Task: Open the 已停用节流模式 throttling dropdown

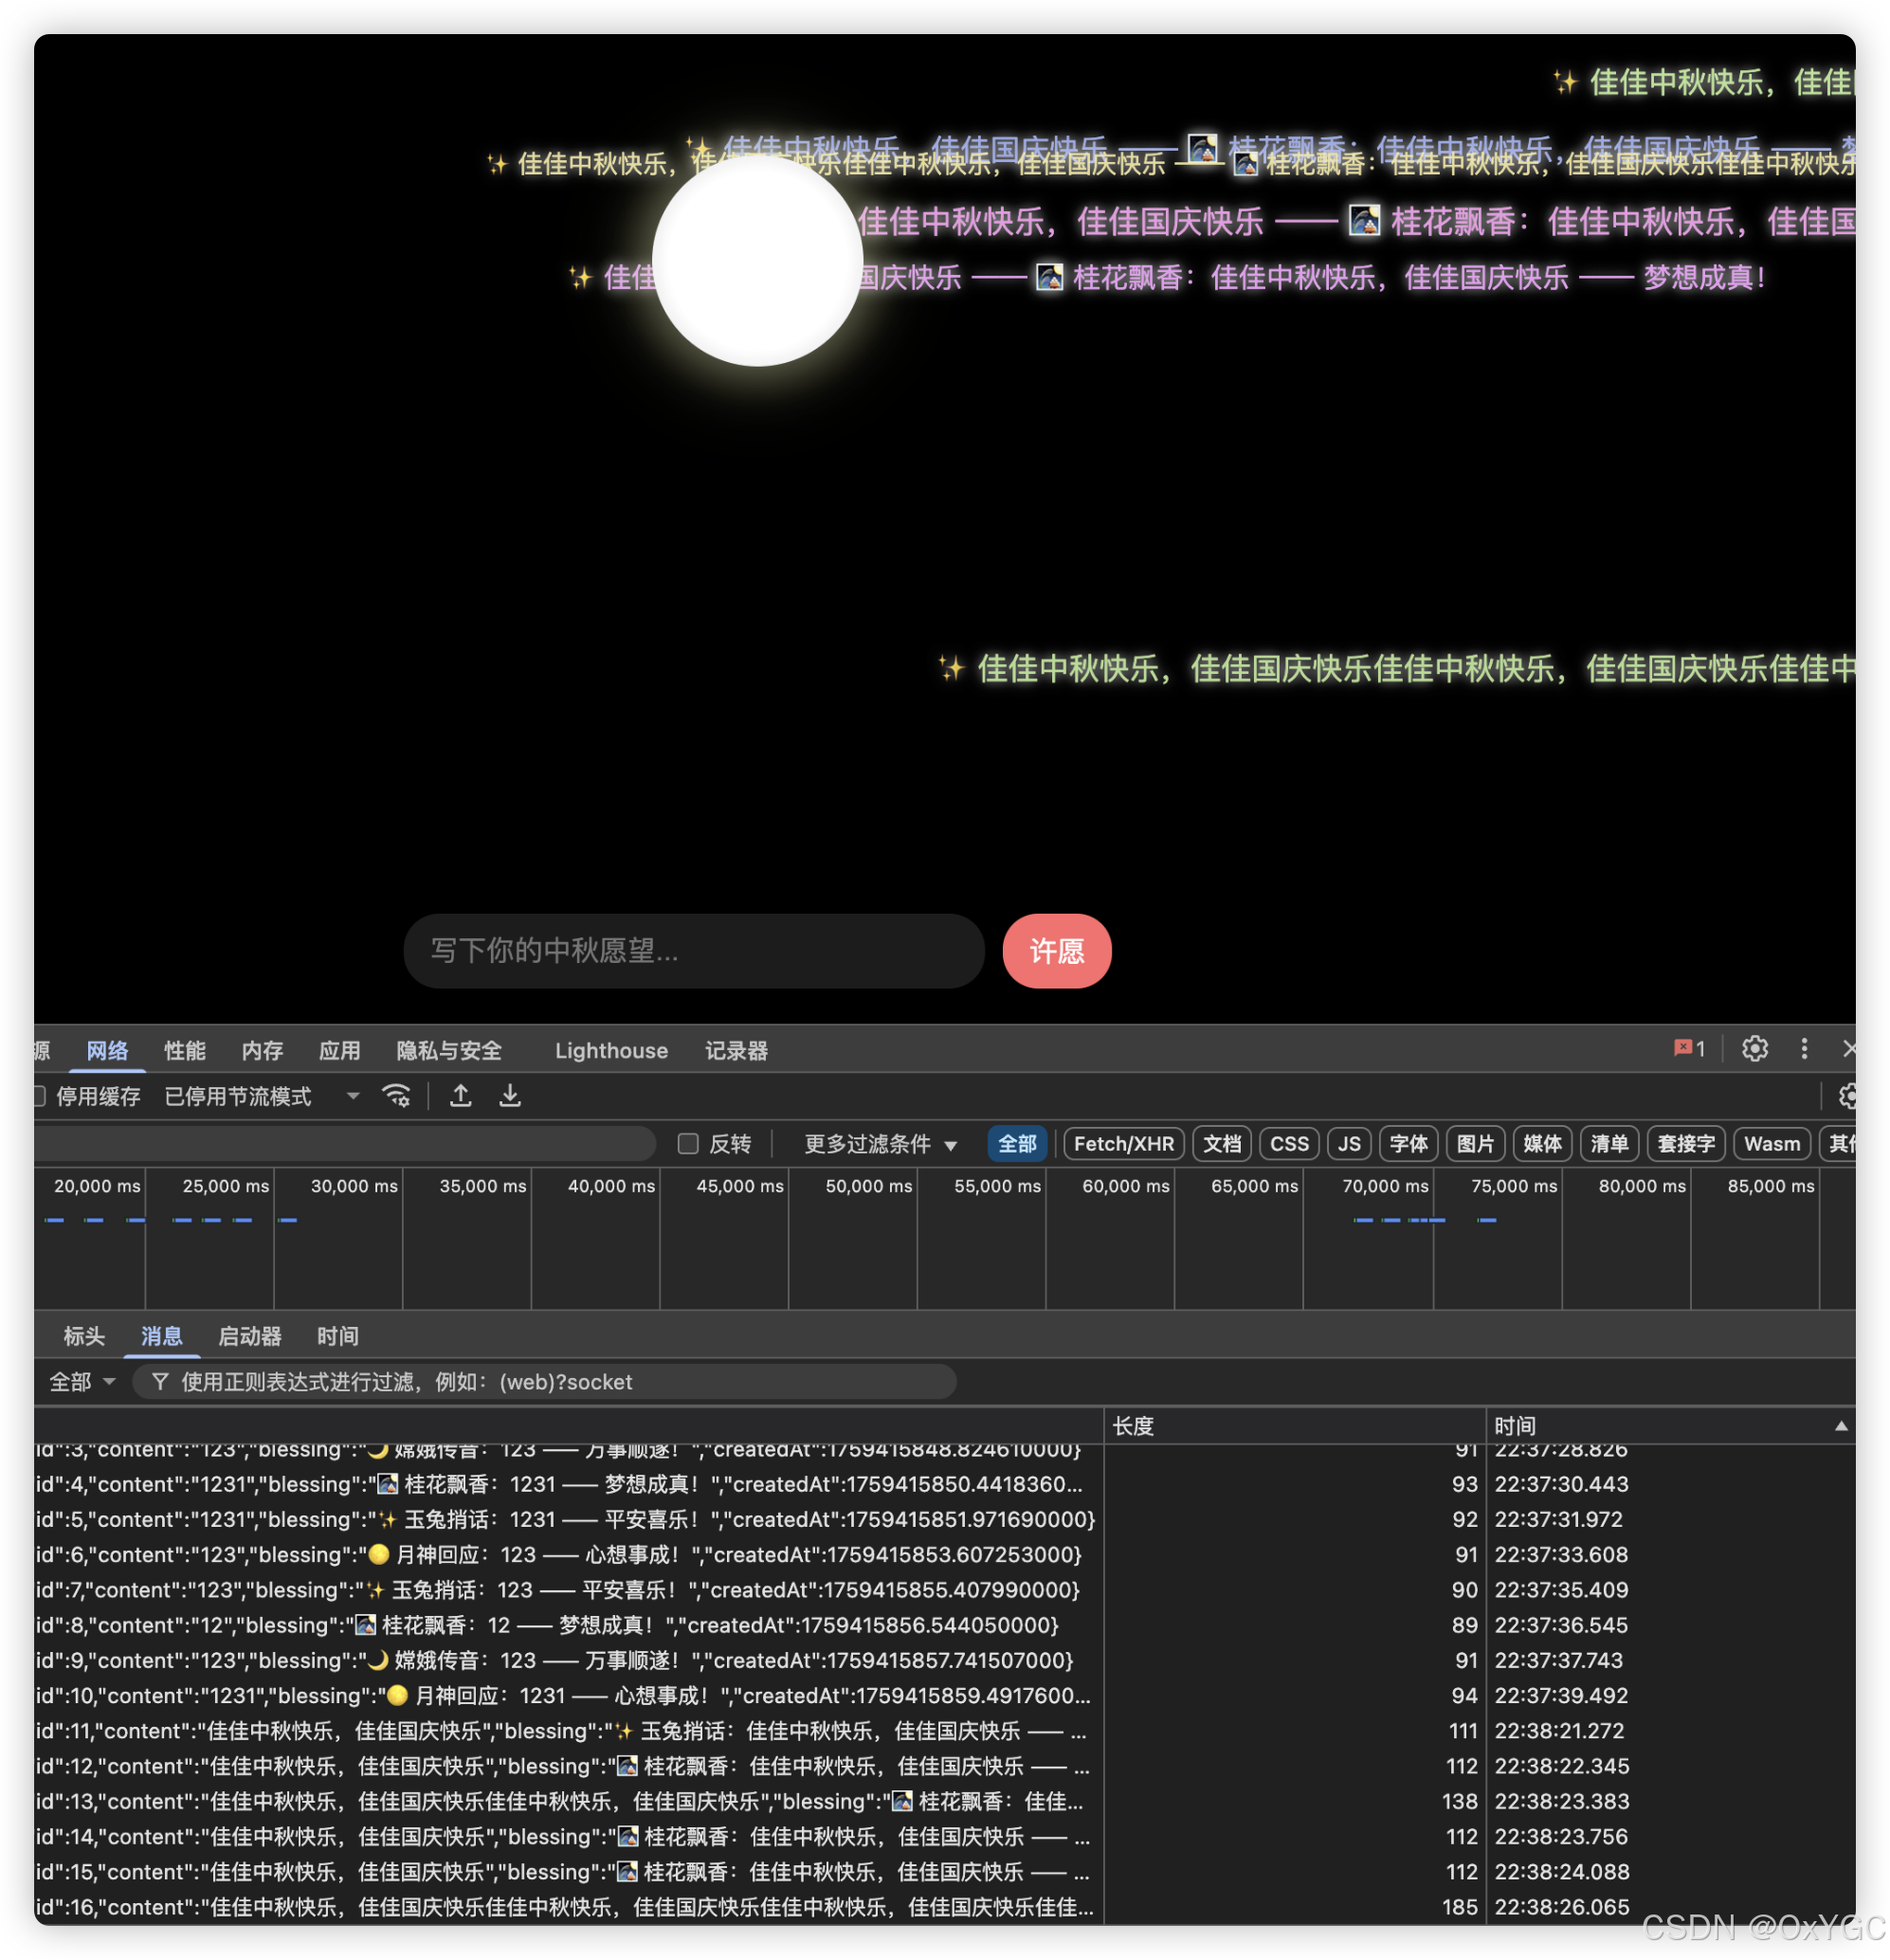Action: pos(261,1096)
